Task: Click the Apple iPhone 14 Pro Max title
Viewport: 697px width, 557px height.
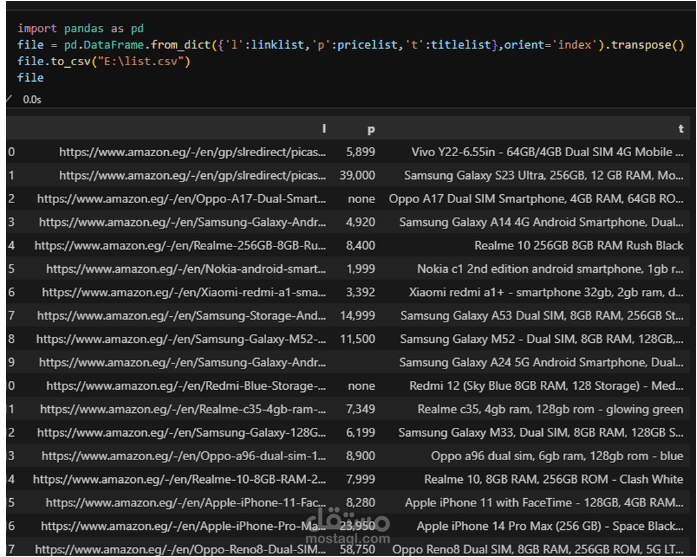Action: pyautogui.click(x=550, y=526)
